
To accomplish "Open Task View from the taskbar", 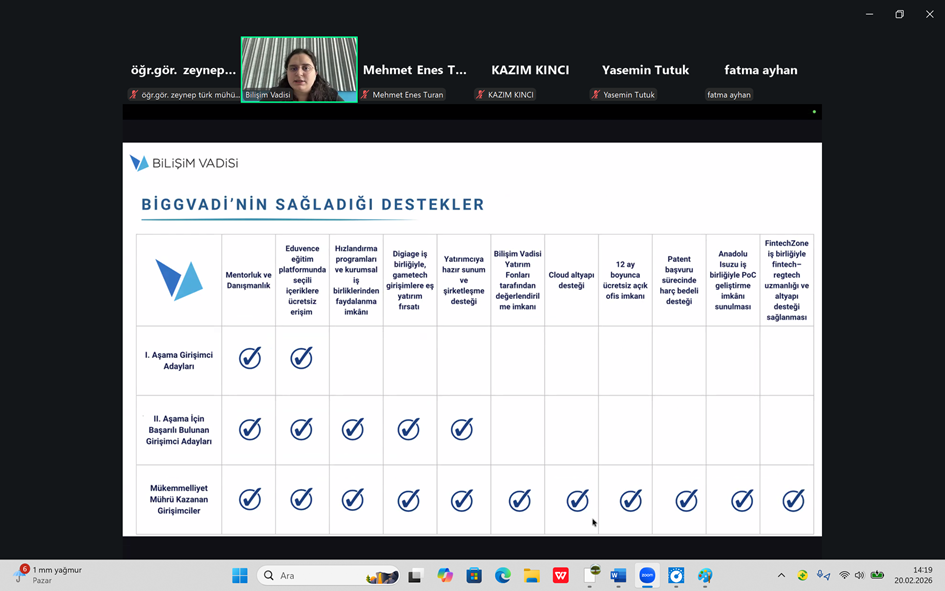I will [x=415, y=575].
